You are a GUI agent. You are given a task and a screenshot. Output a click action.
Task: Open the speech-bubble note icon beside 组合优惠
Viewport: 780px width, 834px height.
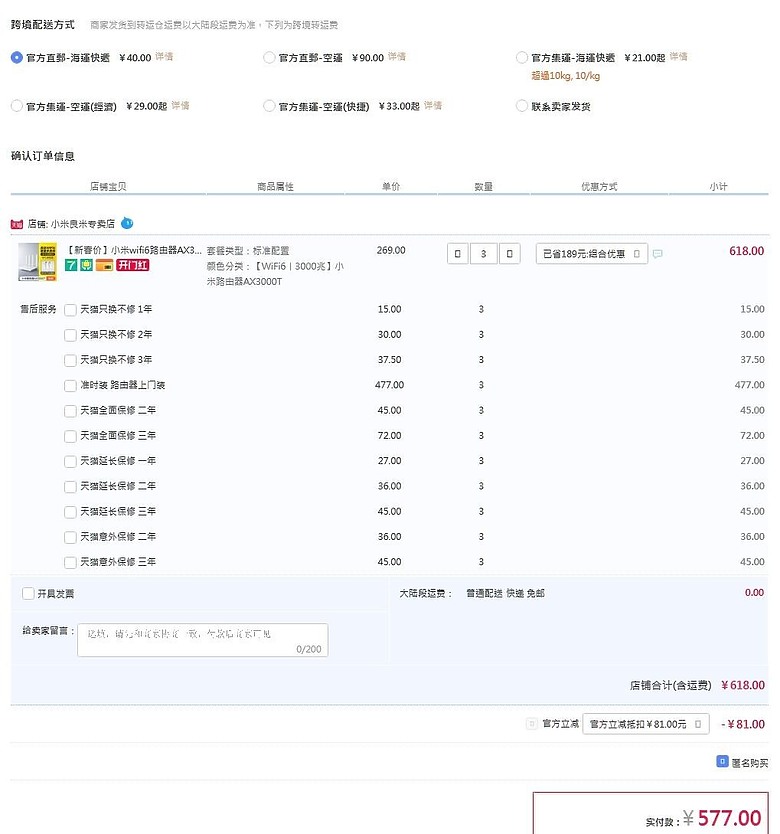coord(658,254)
